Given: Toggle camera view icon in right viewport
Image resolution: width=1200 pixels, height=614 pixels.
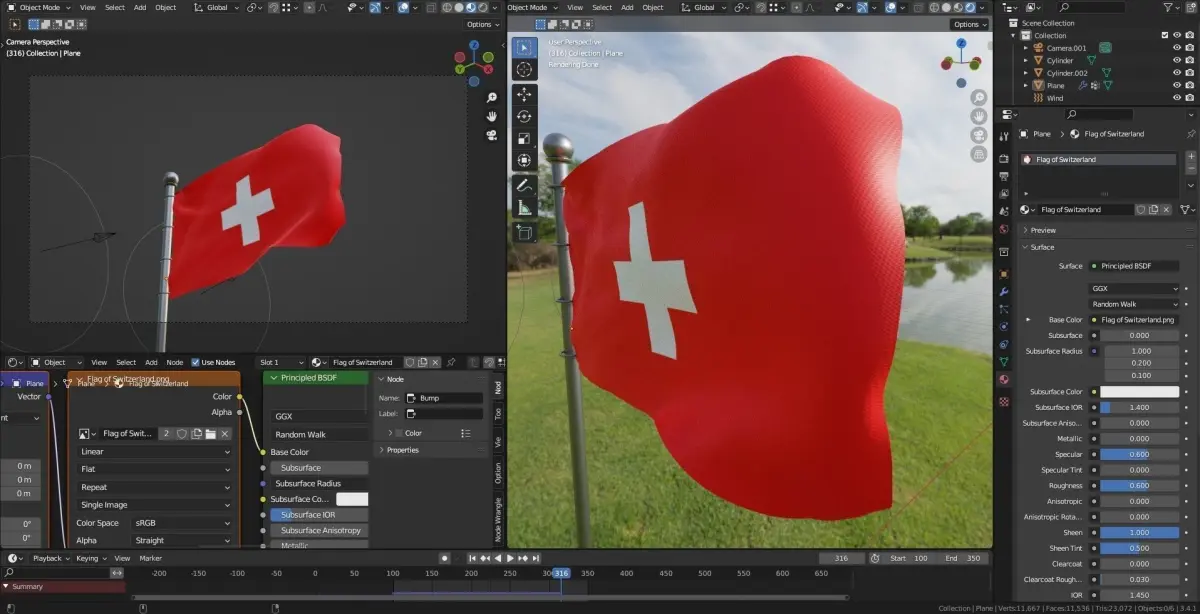Looking at the screenshot, I should (979, 136).
